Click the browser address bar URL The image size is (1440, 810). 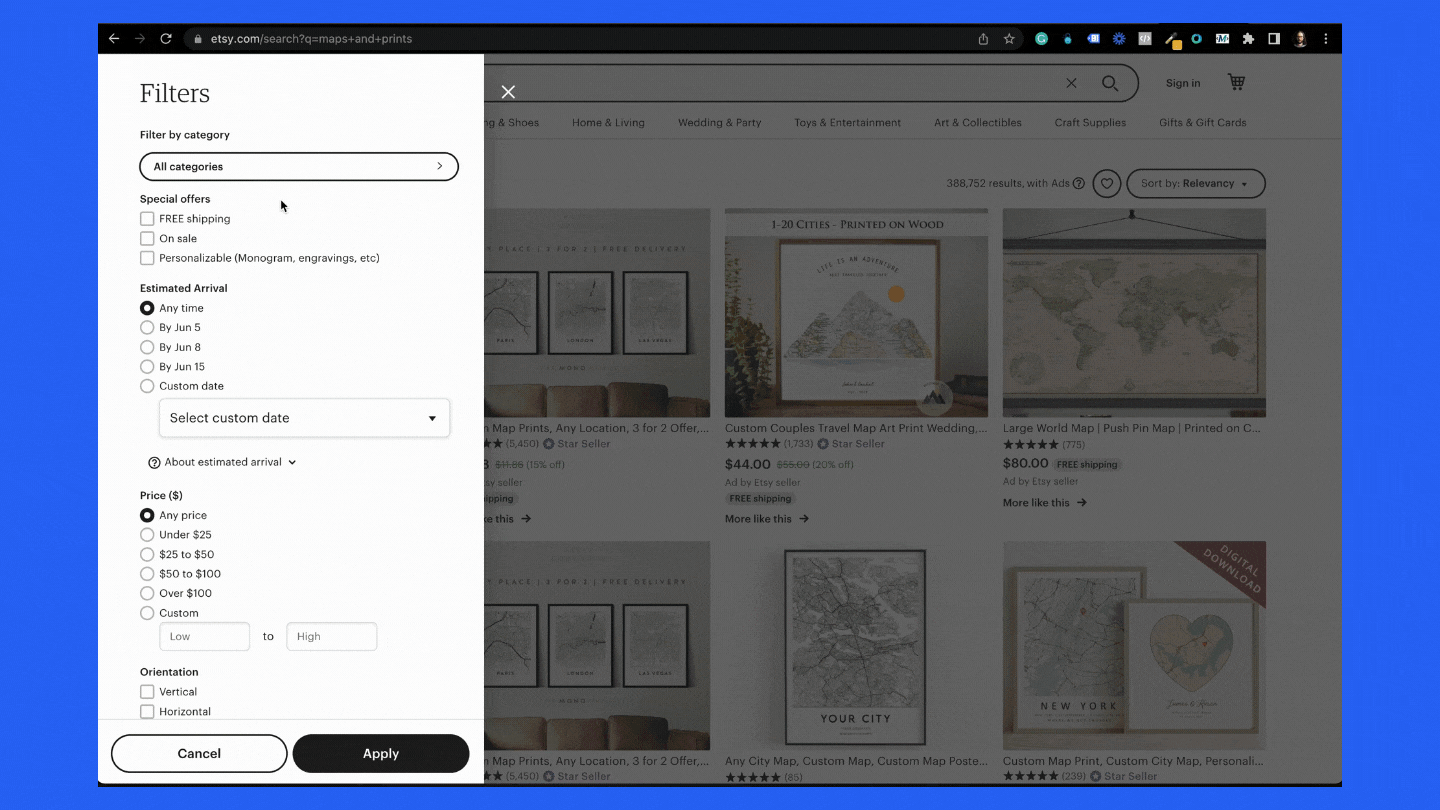(x=311, y=39)
